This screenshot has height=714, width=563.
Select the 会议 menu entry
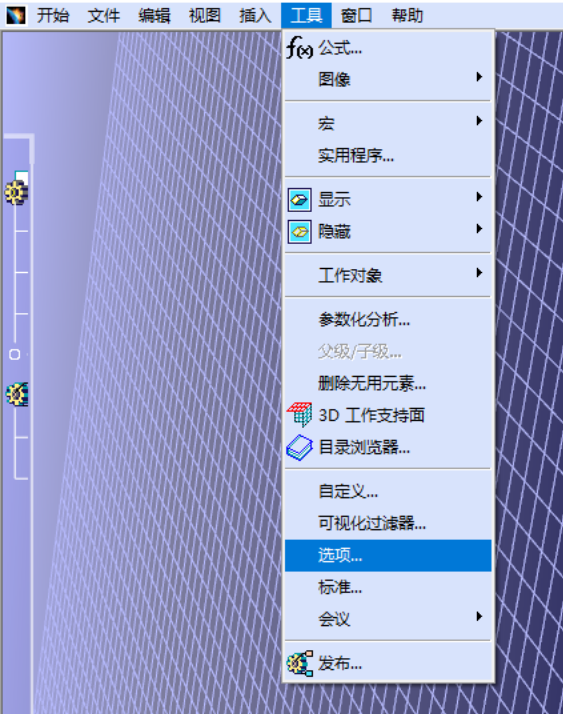tap(388, 619)
